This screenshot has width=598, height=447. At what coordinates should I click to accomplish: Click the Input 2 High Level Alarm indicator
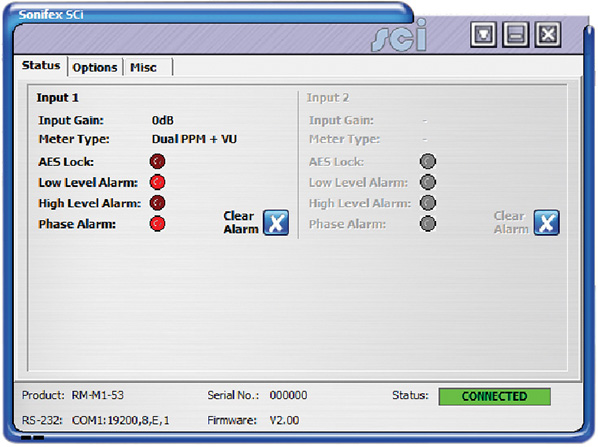pos(428,203)
